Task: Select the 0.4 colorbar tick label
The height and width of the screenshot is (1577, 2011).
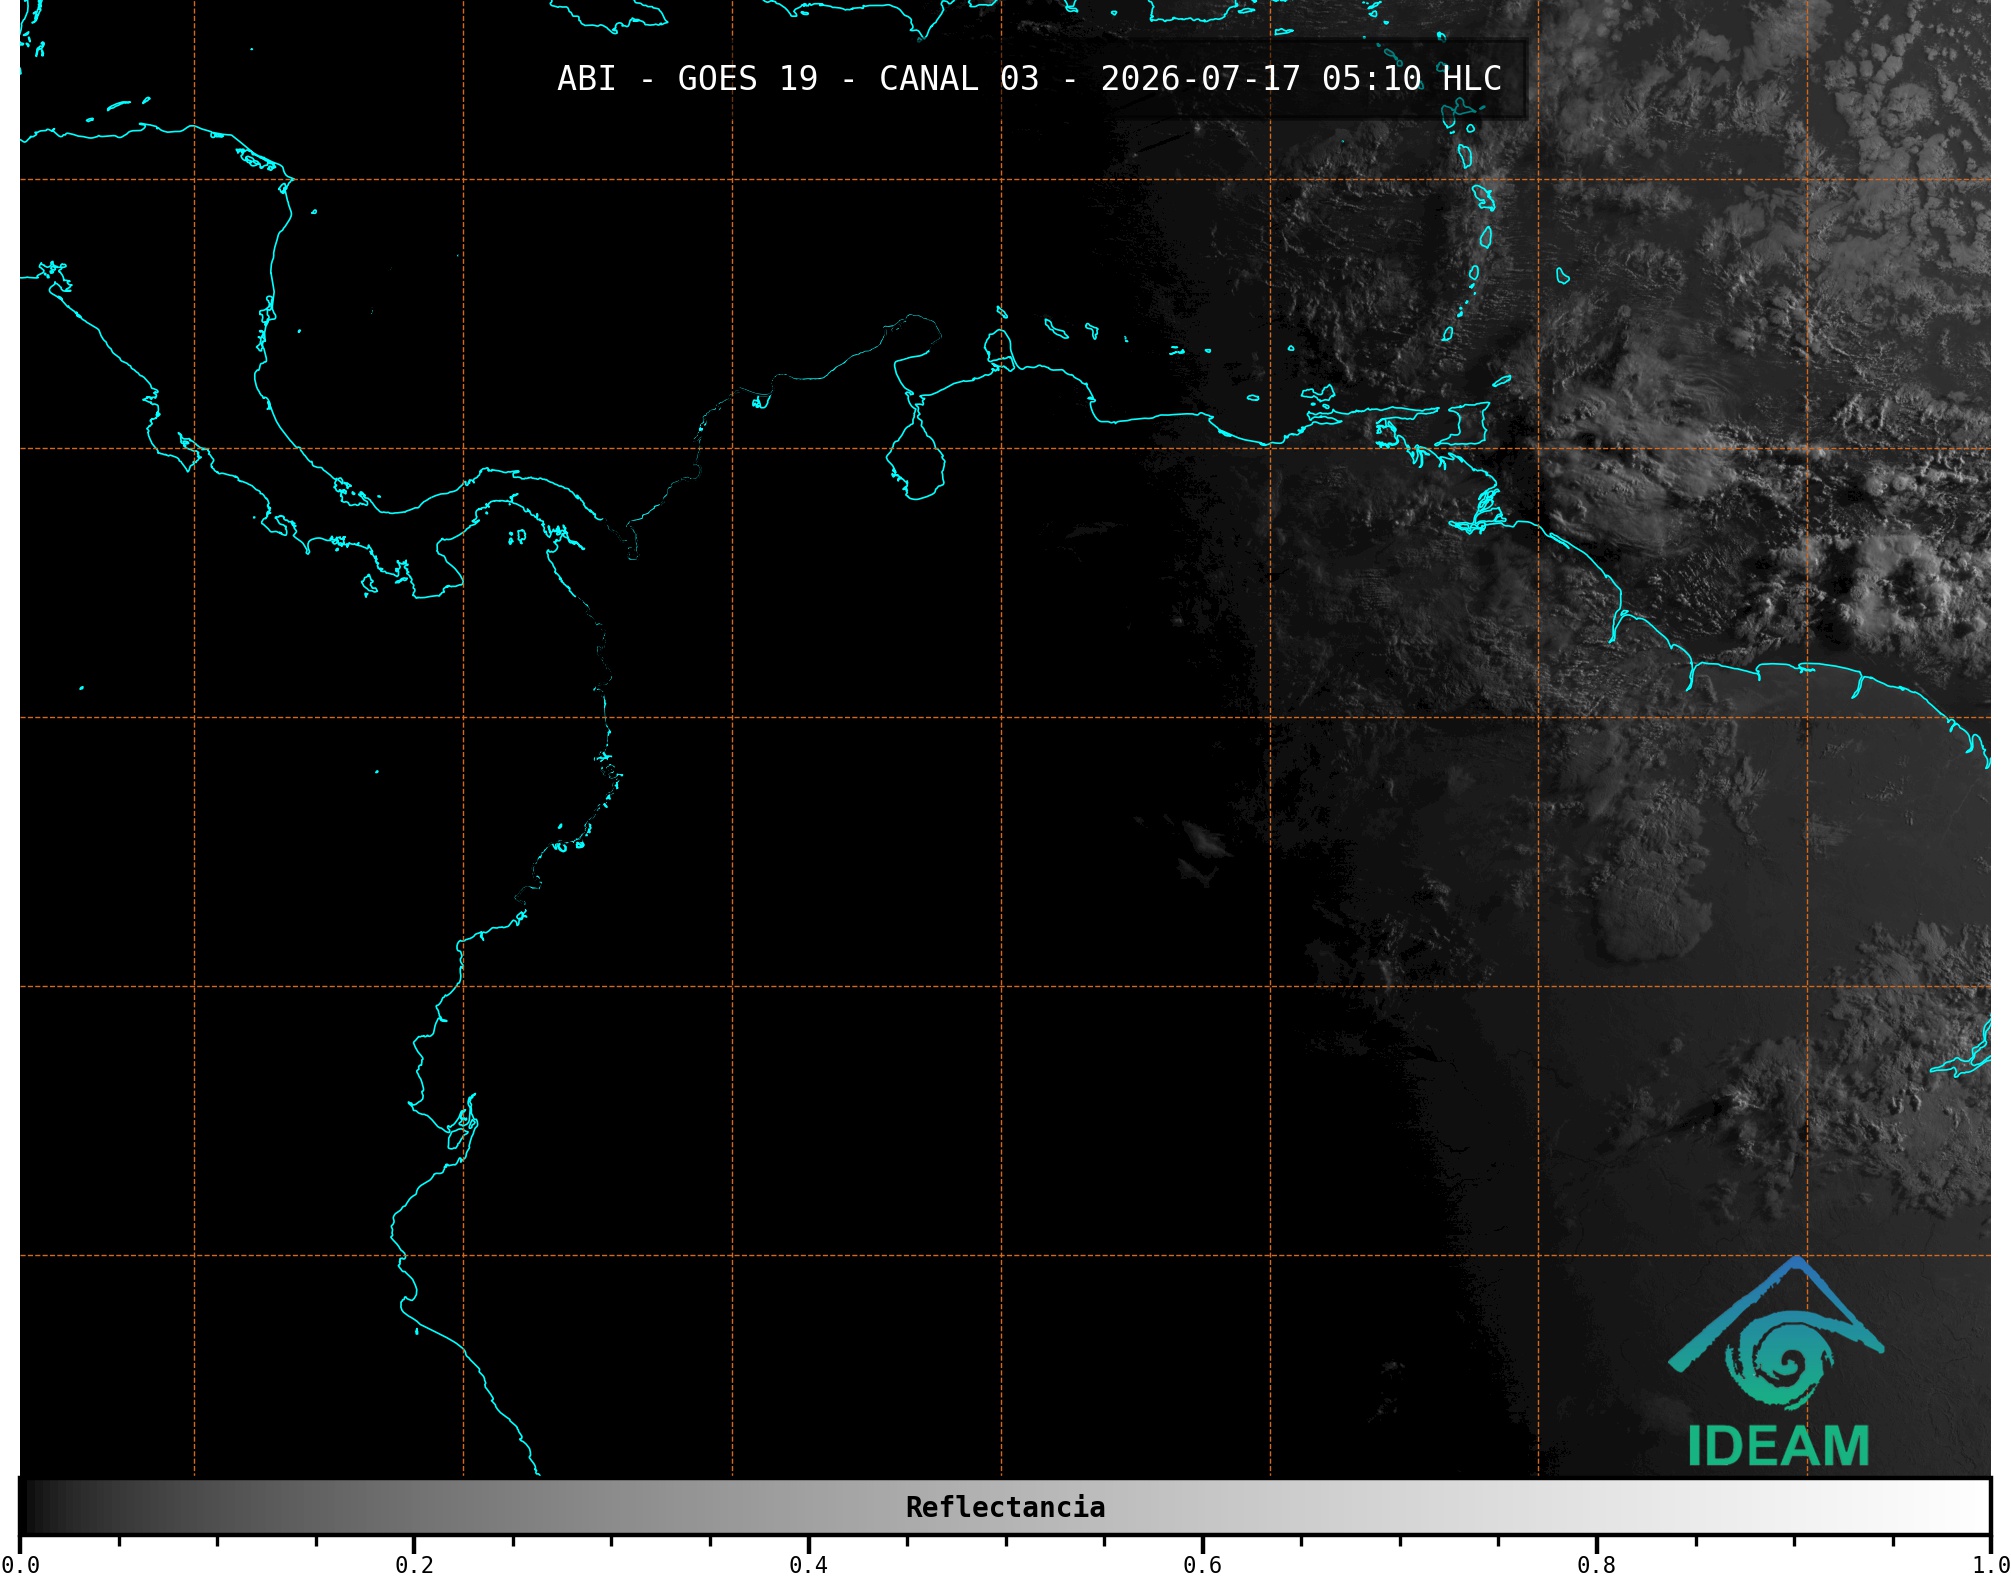Action: [x=808, y=1564]
